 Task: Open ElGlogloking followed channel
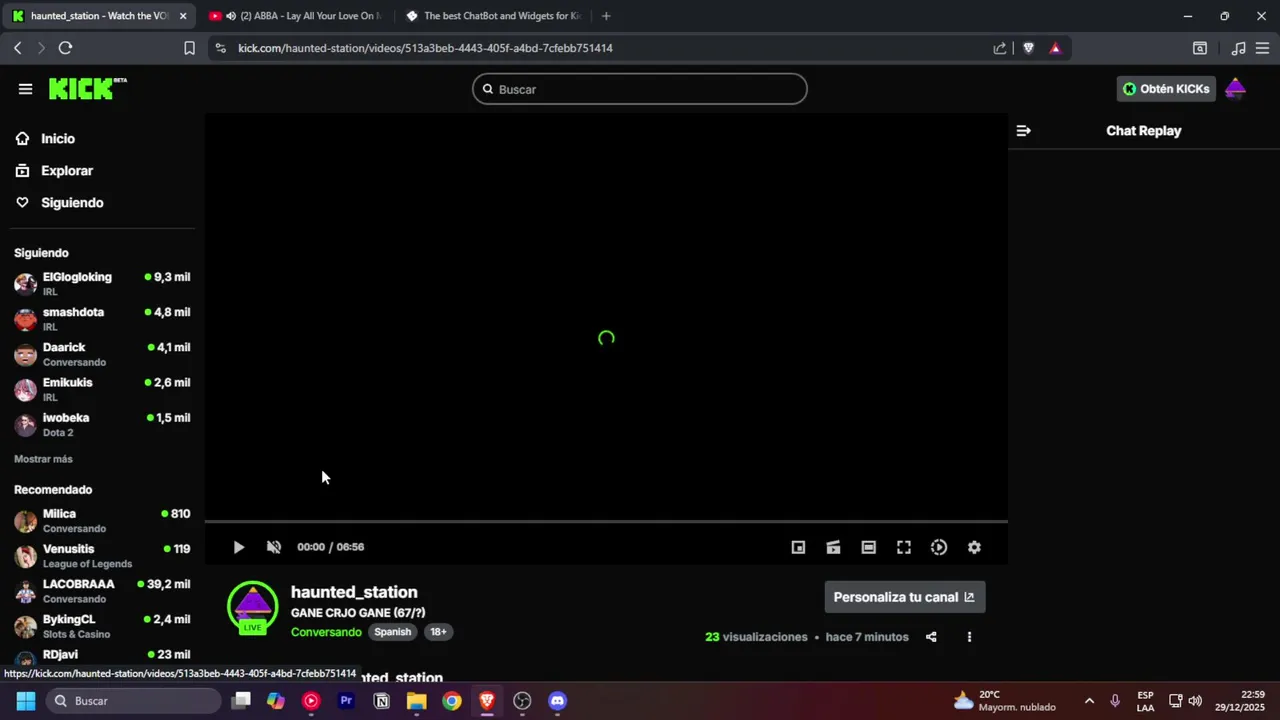[102, 284]
